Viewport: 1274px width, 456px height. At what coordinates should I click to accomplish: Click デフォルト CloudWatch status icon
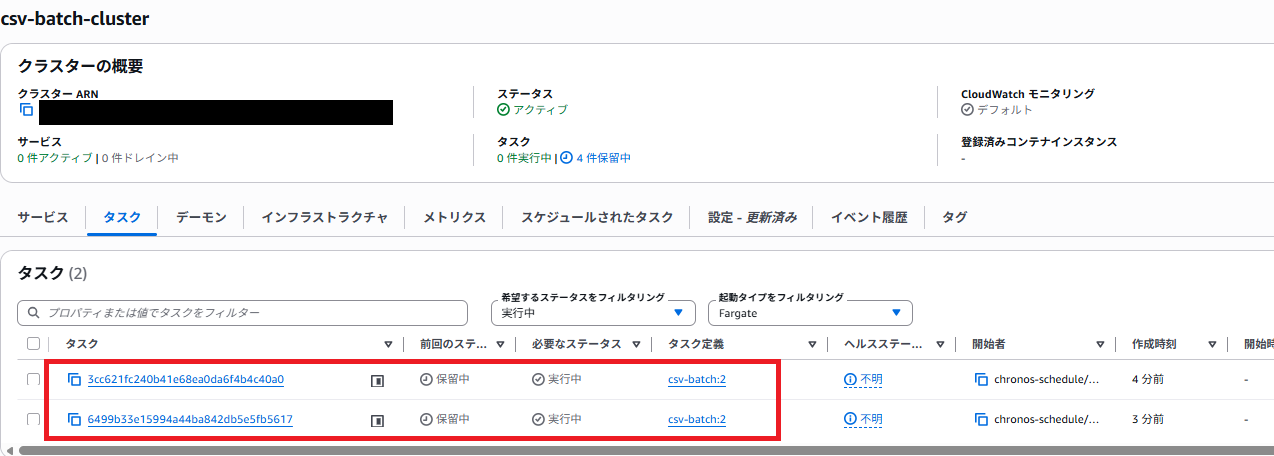pos(967,110)
